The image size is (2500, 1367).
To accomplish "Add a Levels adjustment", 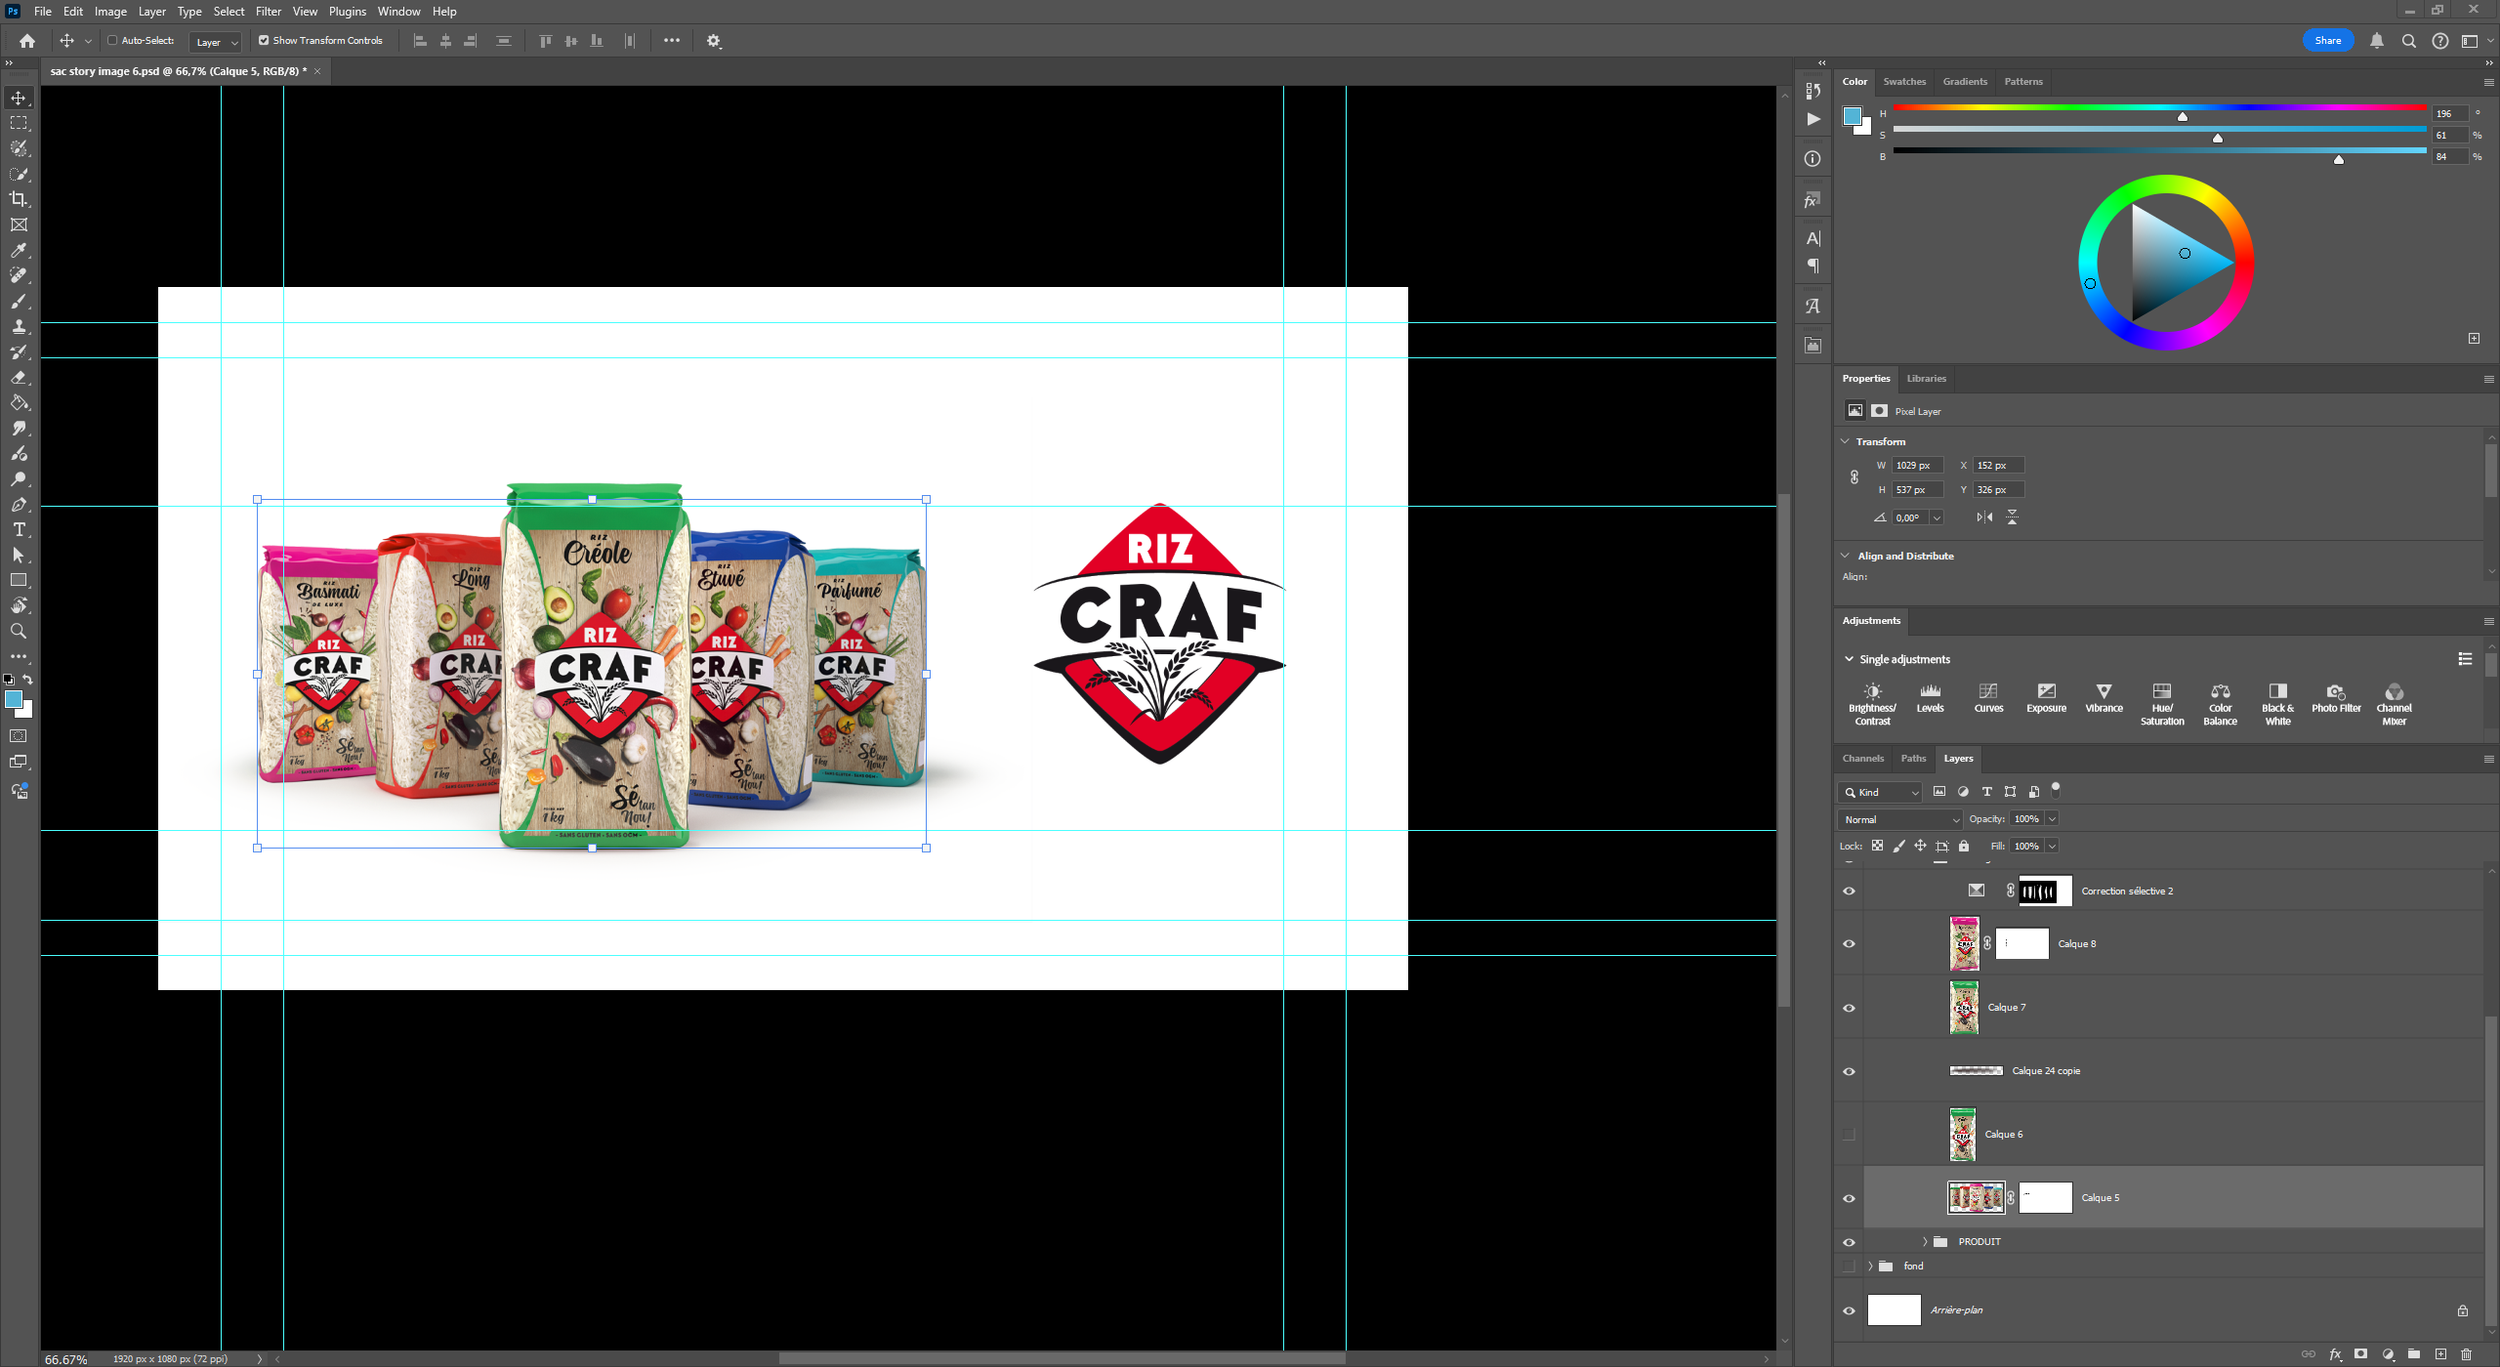I will point(1930,698).
